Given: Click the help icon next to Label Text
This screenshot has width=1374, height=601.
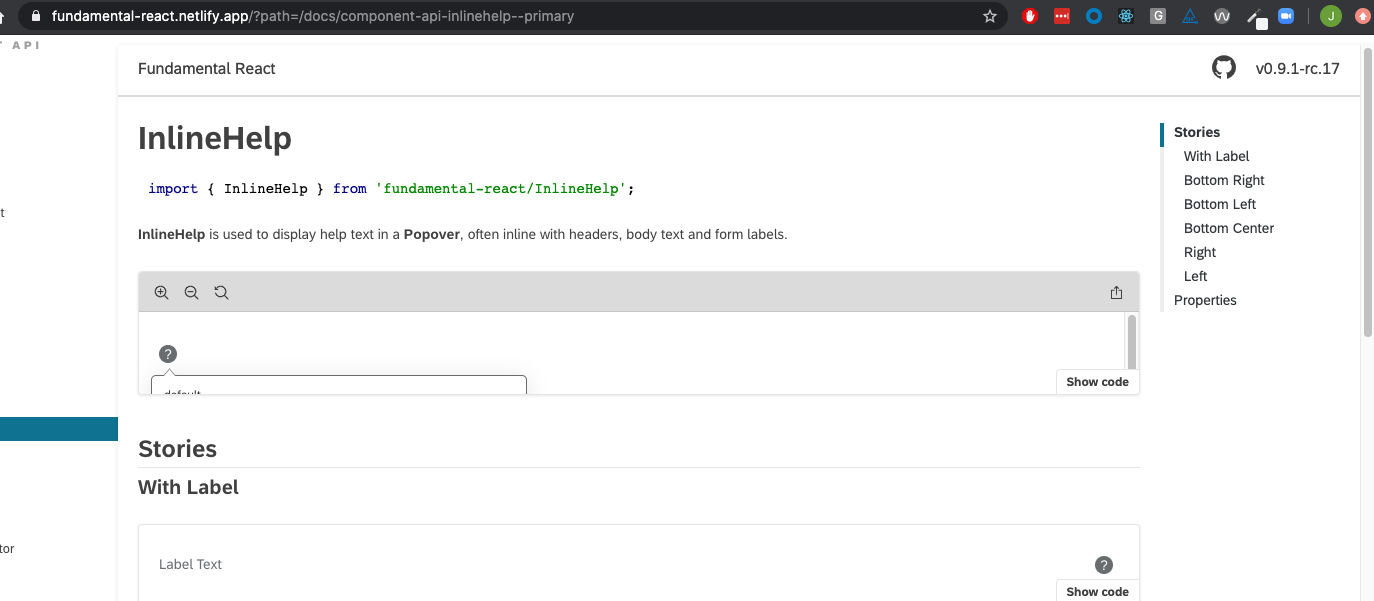Looking at the screenshot, I should 1103,564.
